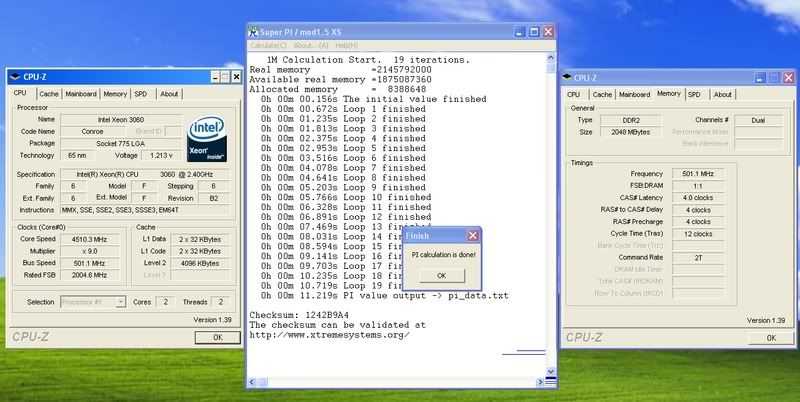Close the right CPU-Z Memory window
The width and height of the screenshot is (800, 402).
tap(788, 78)
